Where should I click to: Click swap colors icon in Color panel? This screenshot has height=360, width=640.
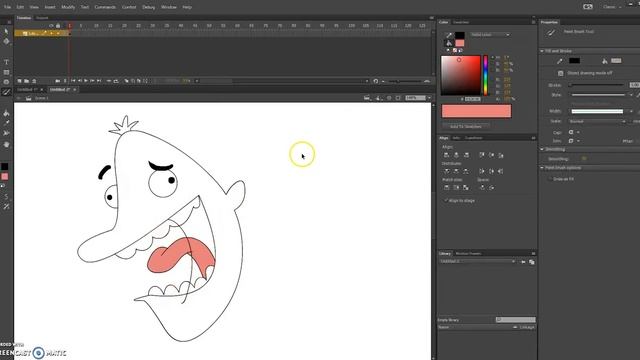460,51
